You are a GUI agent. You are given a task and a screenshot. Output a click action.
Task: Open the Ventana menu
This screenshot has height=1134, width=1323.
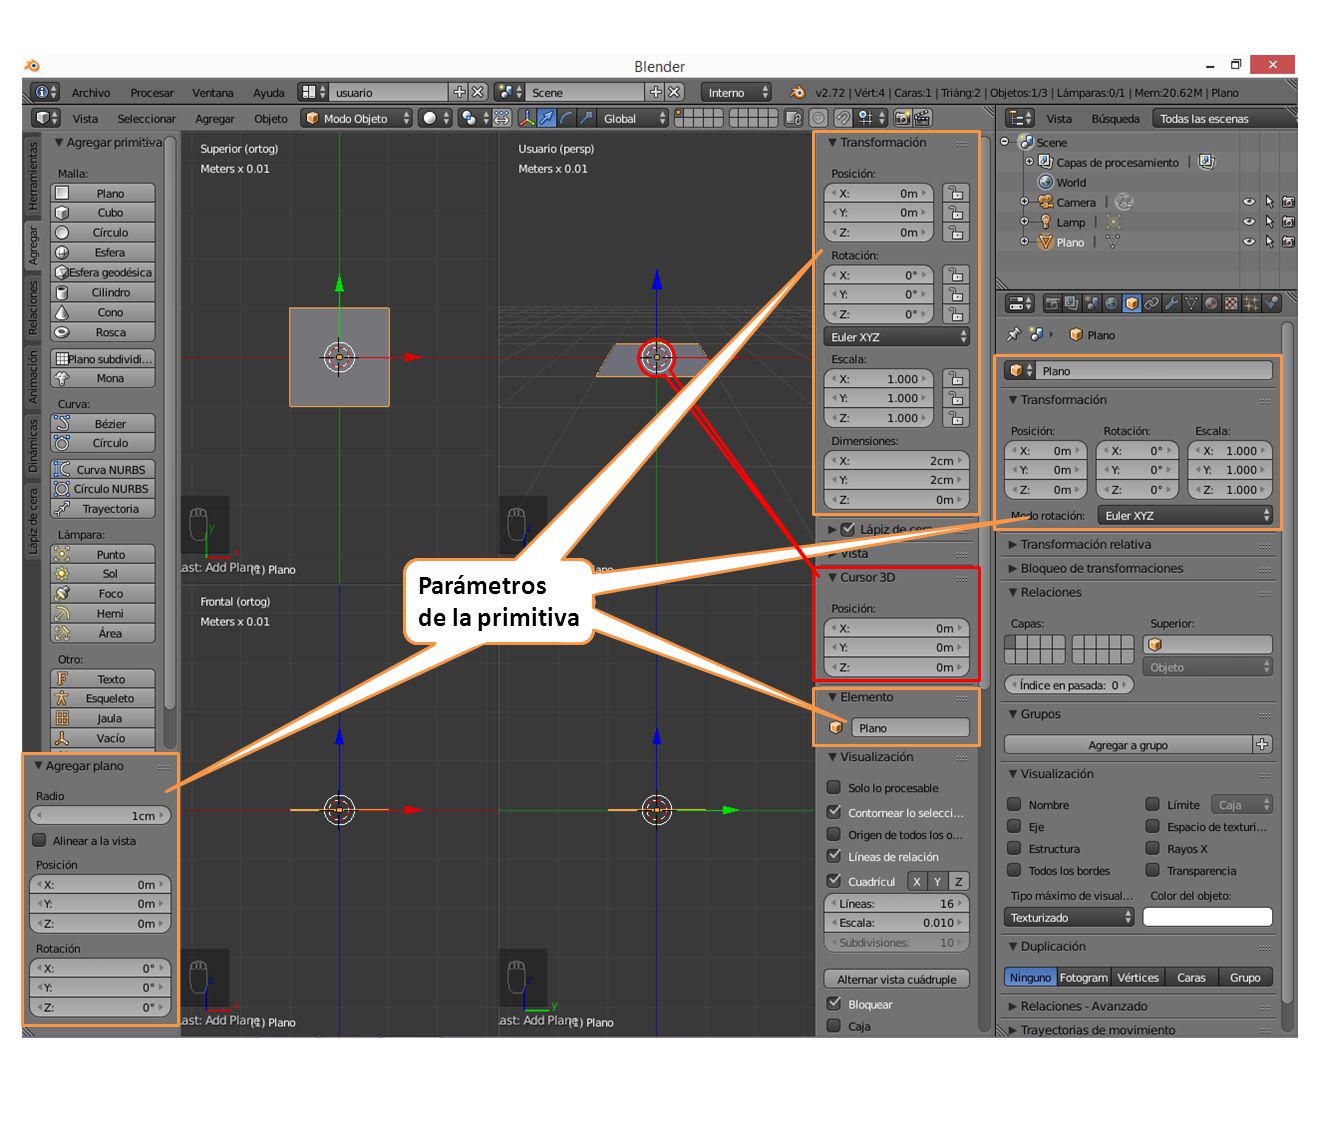coord(213,92)
